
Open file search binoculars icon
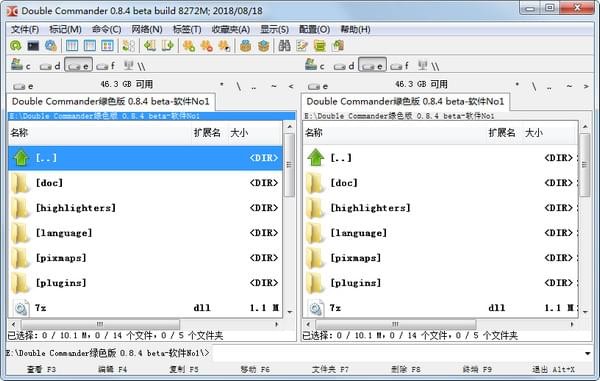(284, 46)
